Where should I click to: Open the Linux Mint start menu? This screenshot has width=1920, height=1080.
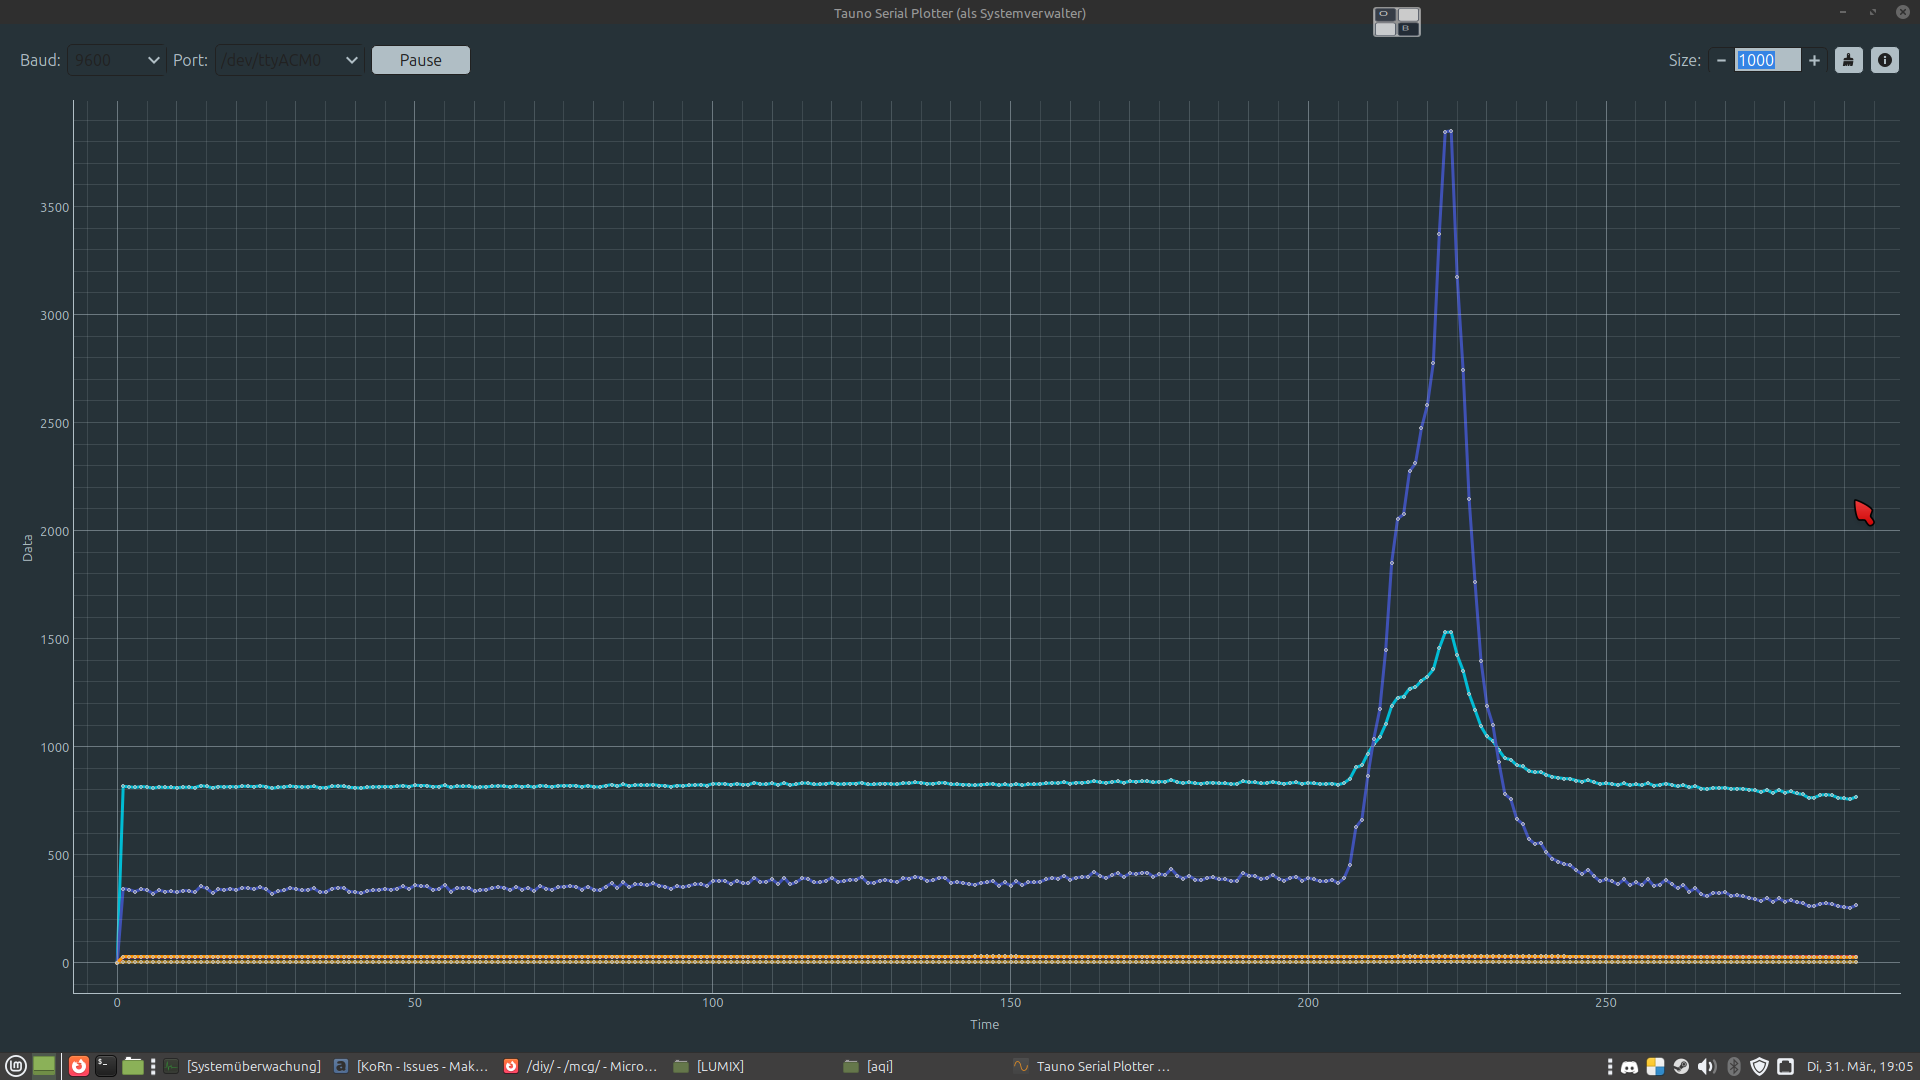(x=16, y=1066)
